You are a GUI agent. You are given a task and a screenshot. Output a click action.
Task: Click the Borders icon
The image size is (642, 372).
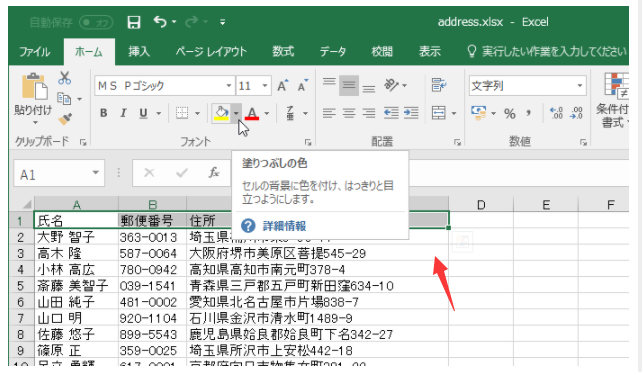[x=182, y=113]
